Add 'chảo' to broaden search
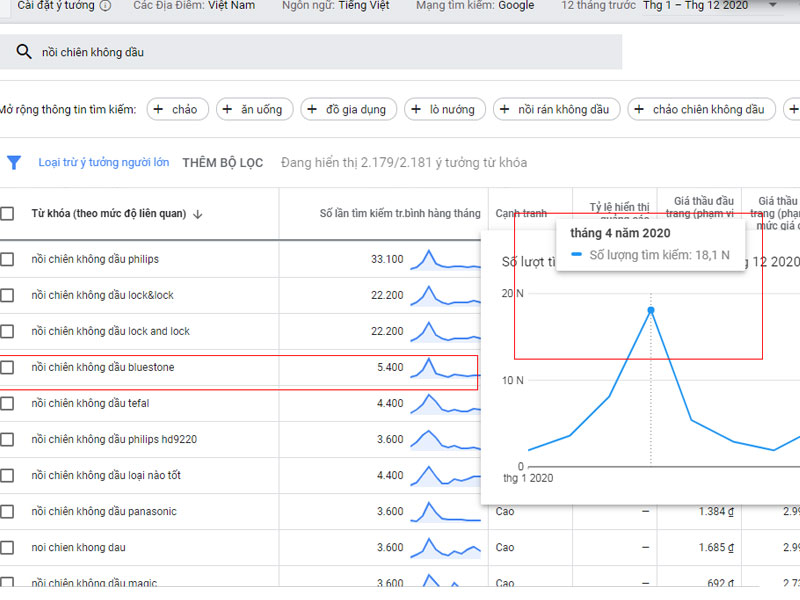 point(178,109)
